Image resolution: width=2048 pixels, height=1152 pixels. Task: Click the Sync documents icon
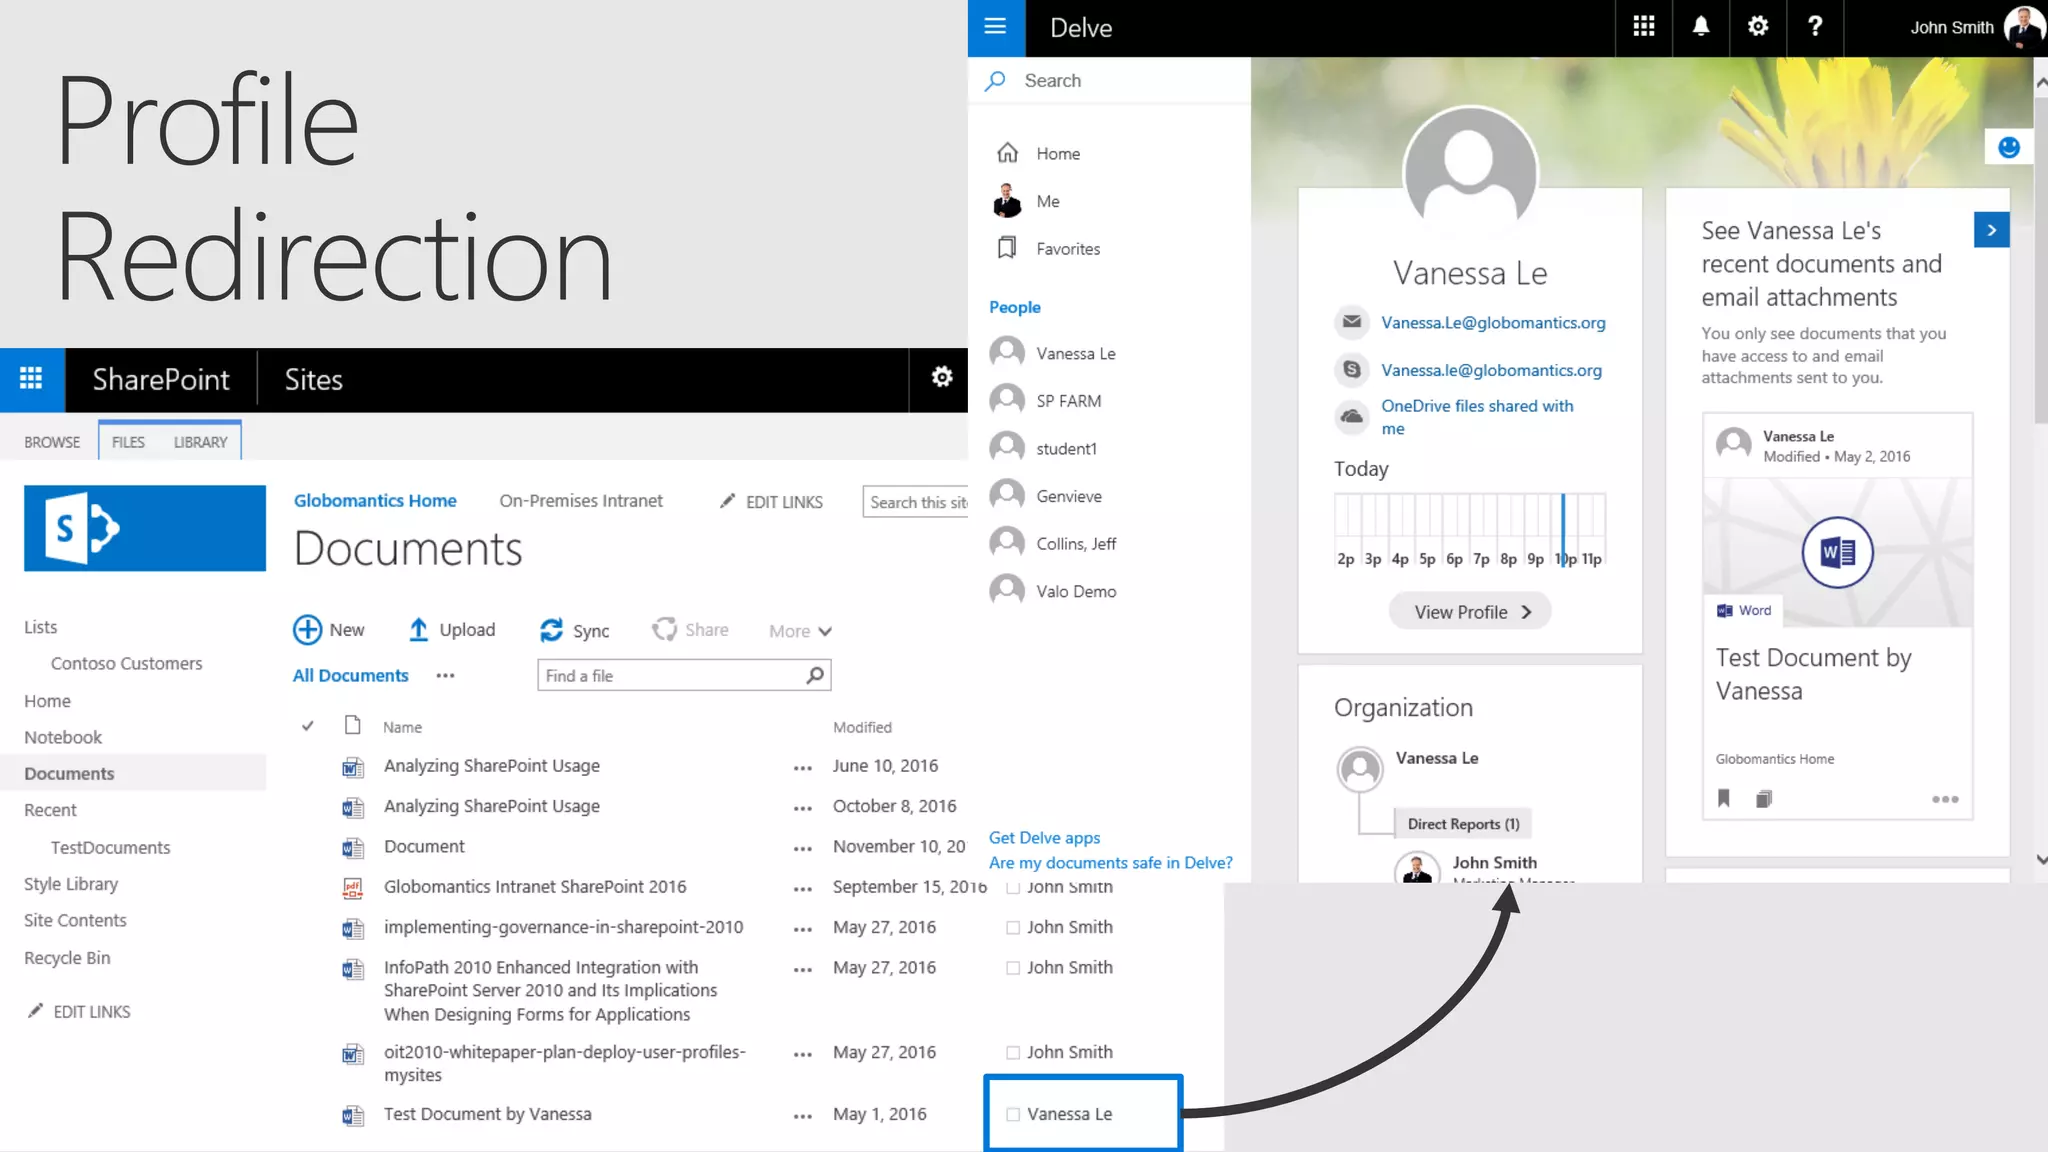tap(551, 630)
